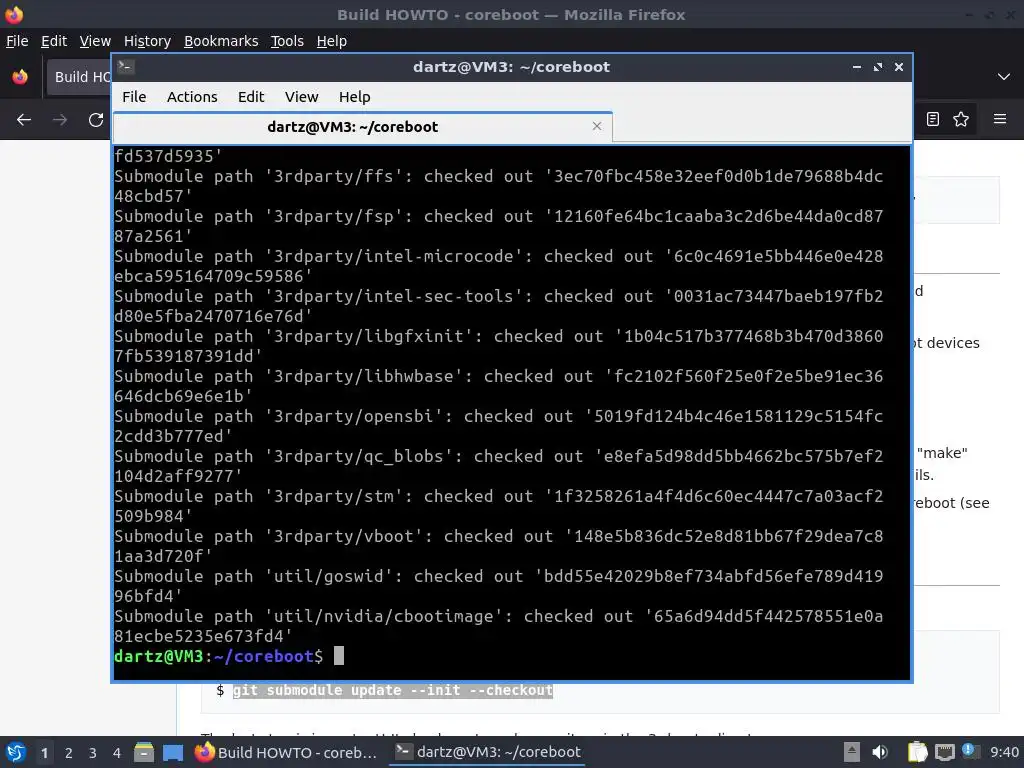Open the Actions menu in the terminal
The image size is (1024, 768).
point(192,97)
